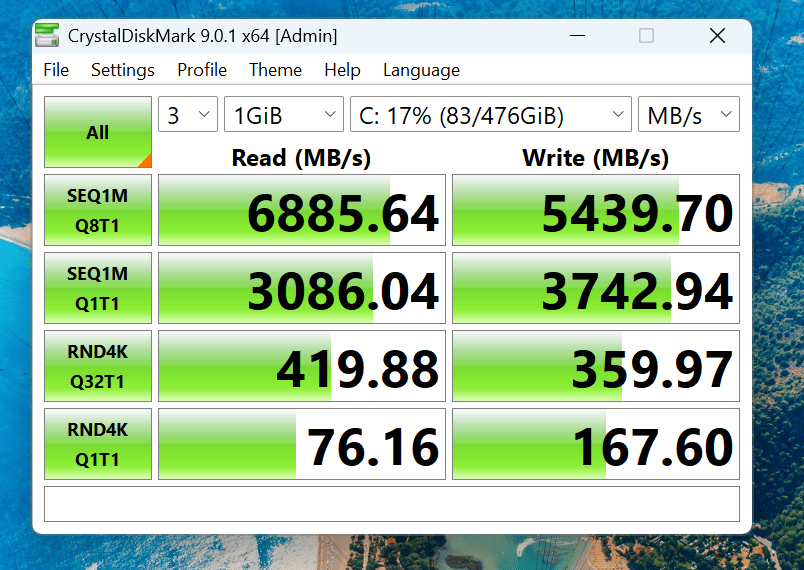Open the Profile menu
Image resolution: width=804 pixels, height=570 pixels.
202,70
